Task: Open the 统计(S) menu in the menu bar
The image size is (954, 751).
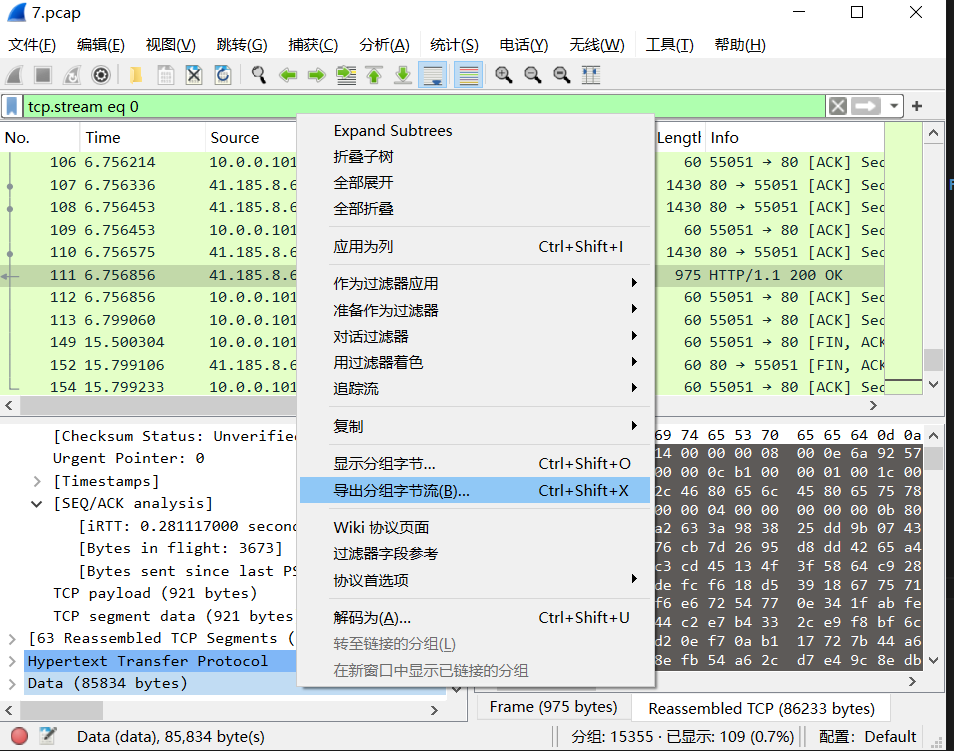Action: click(454, 45)
